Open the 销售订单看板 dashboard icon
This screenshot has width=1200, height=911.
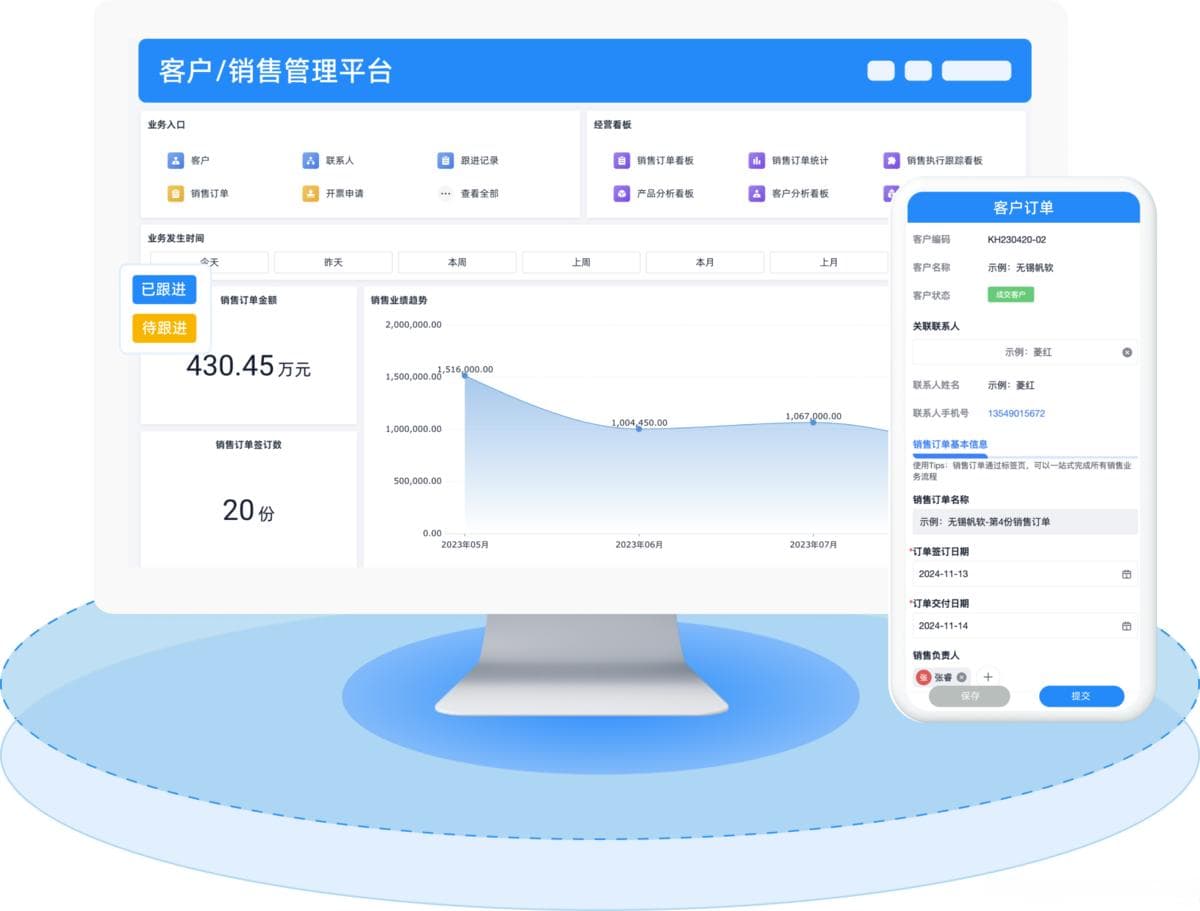point(622,160)
